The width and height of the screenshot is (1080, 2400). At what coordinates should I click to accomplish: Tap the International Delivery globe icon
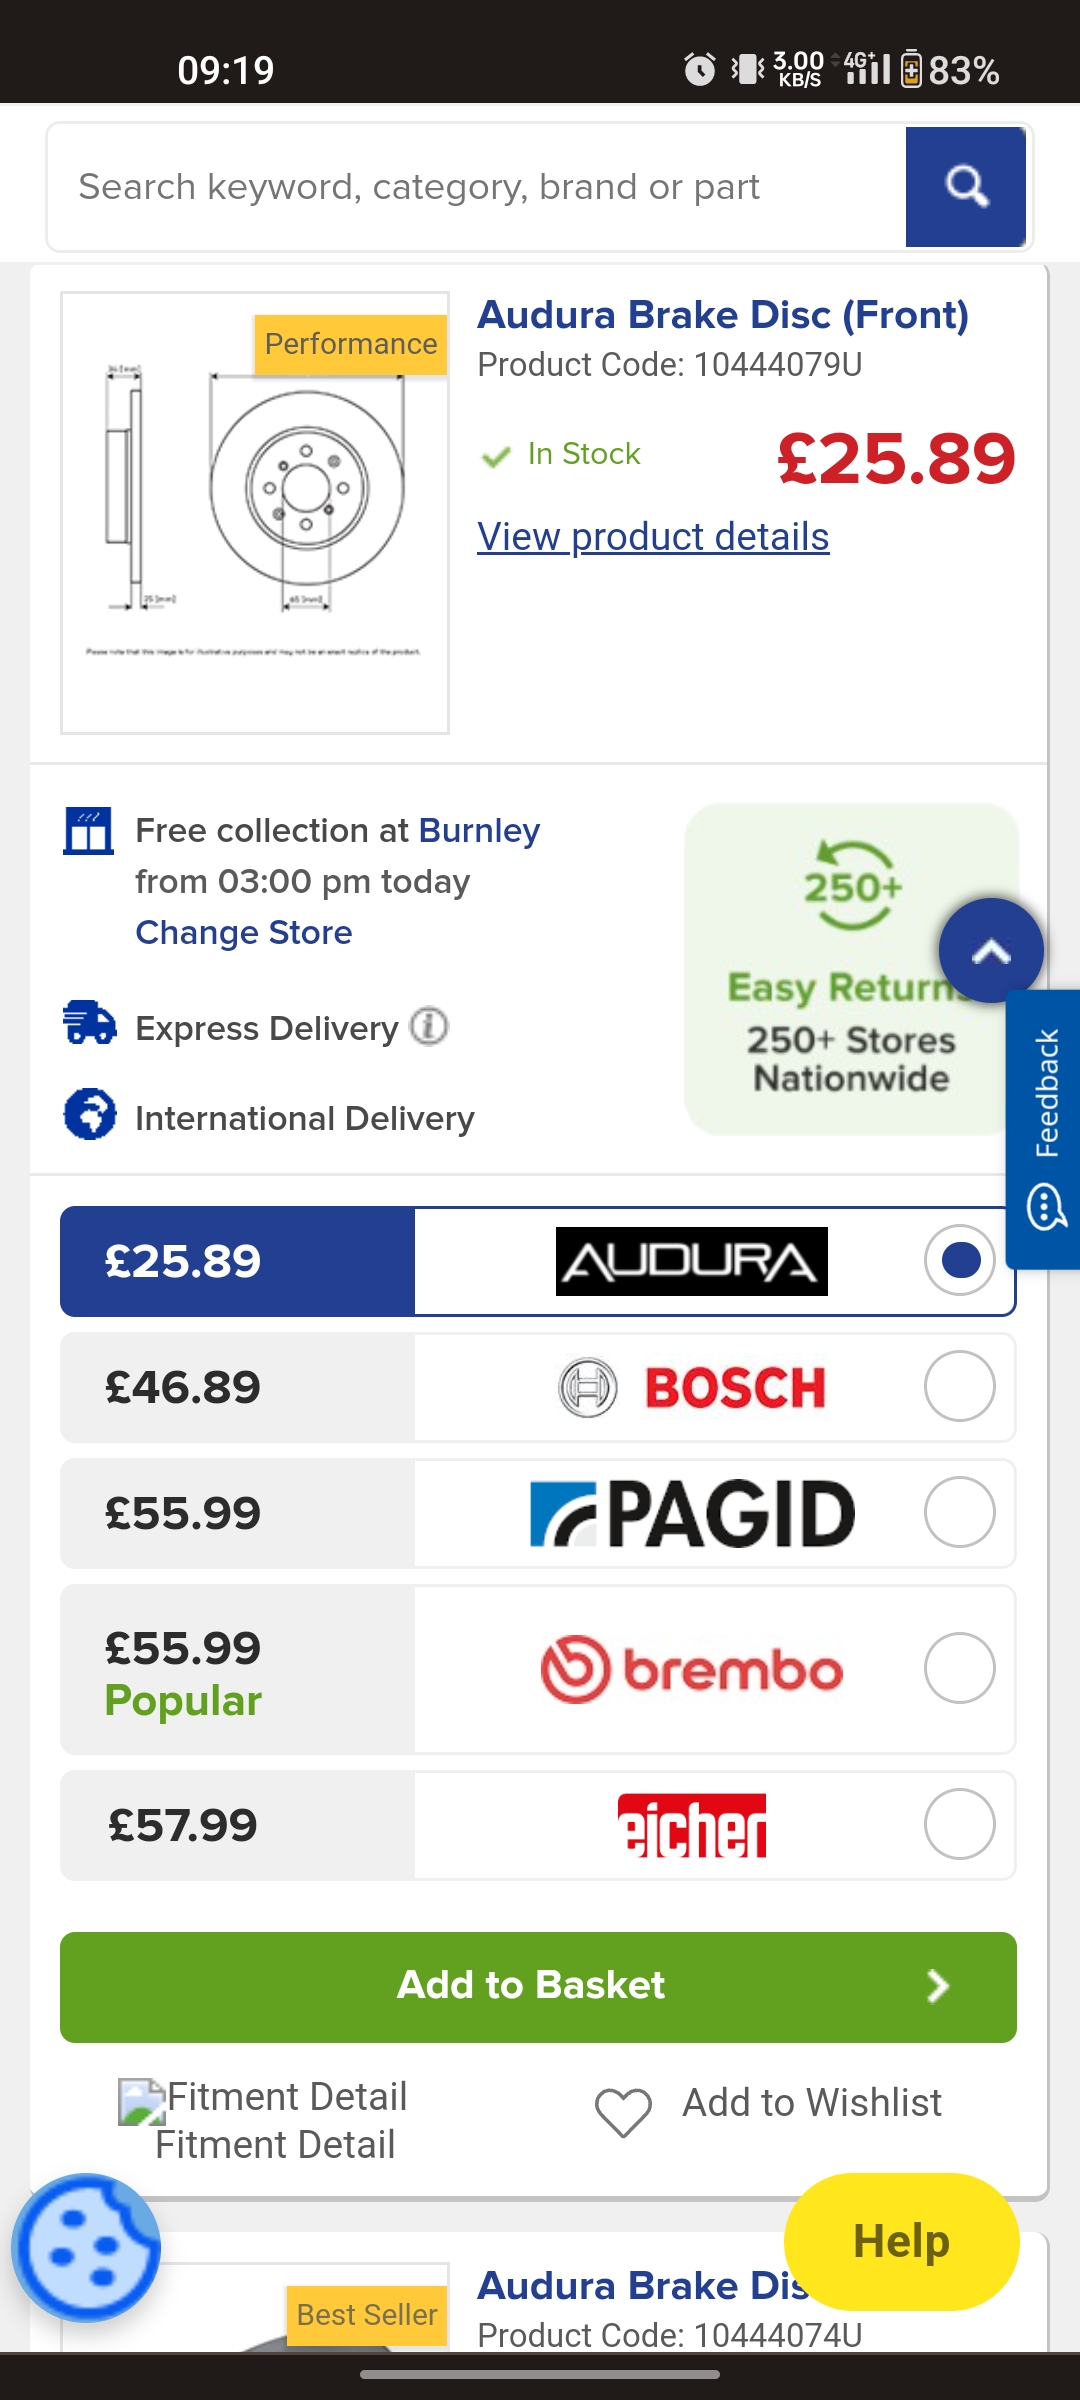coord(90,1114)
